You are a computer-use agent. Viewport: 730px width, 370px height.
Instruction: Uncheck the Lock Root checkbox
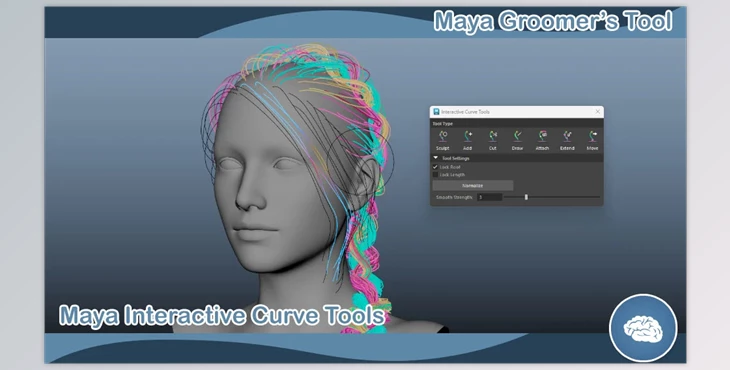(x=435, y=167)
